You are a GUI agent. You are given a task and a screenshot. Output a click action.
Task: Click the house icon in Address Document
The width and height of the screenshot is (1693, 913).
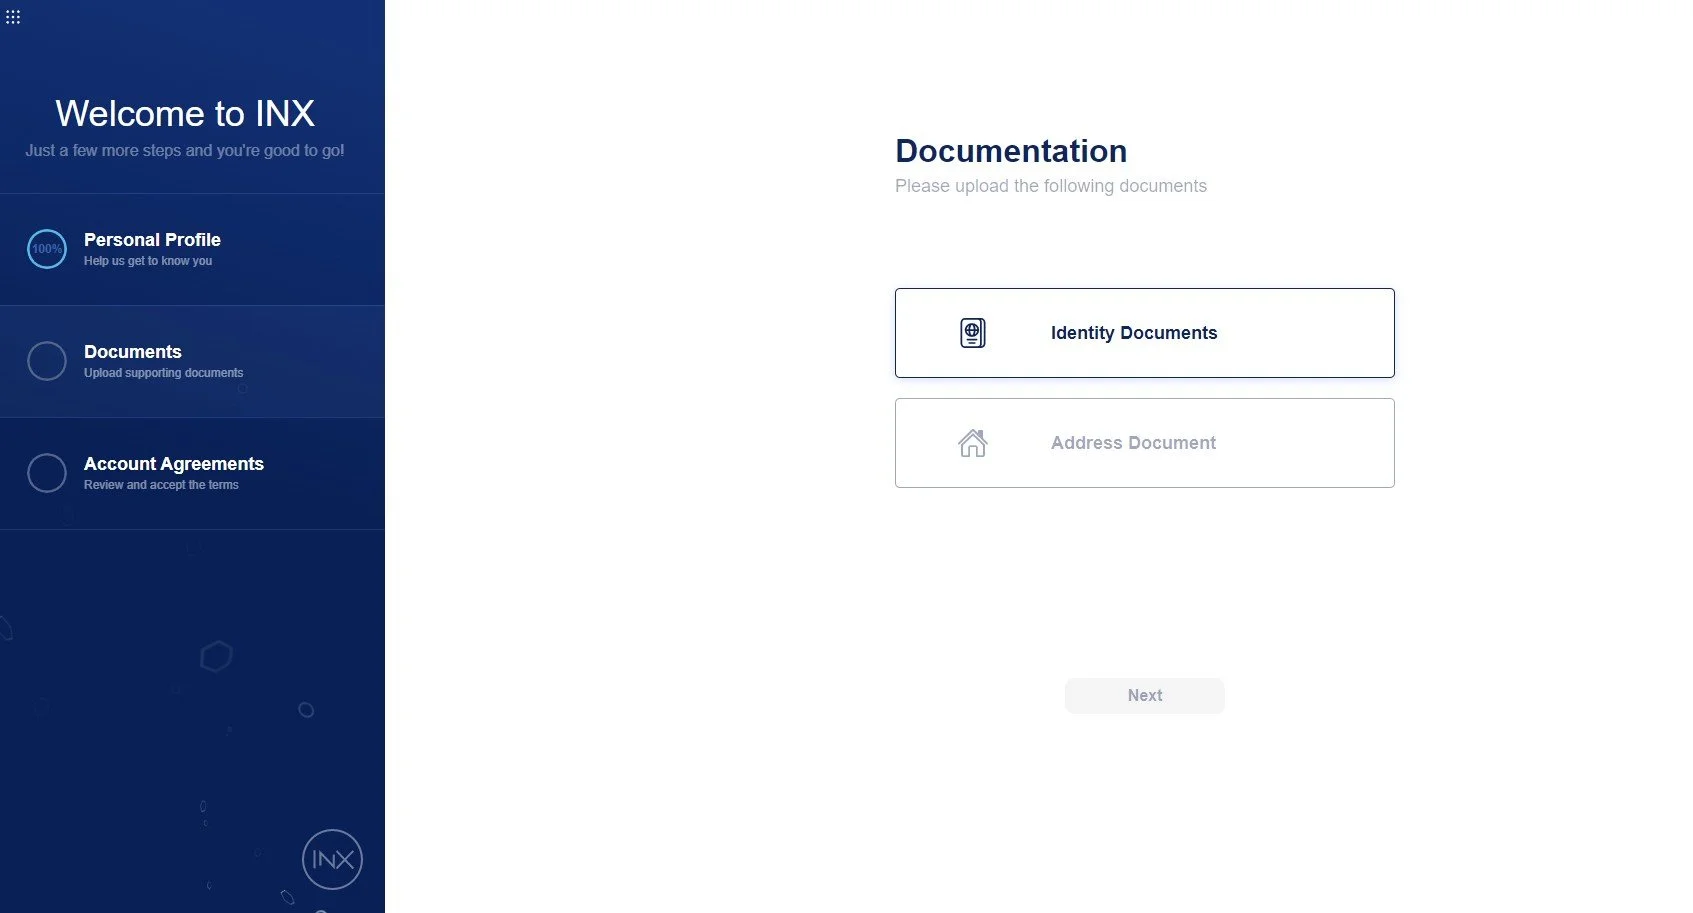point(972,443)
